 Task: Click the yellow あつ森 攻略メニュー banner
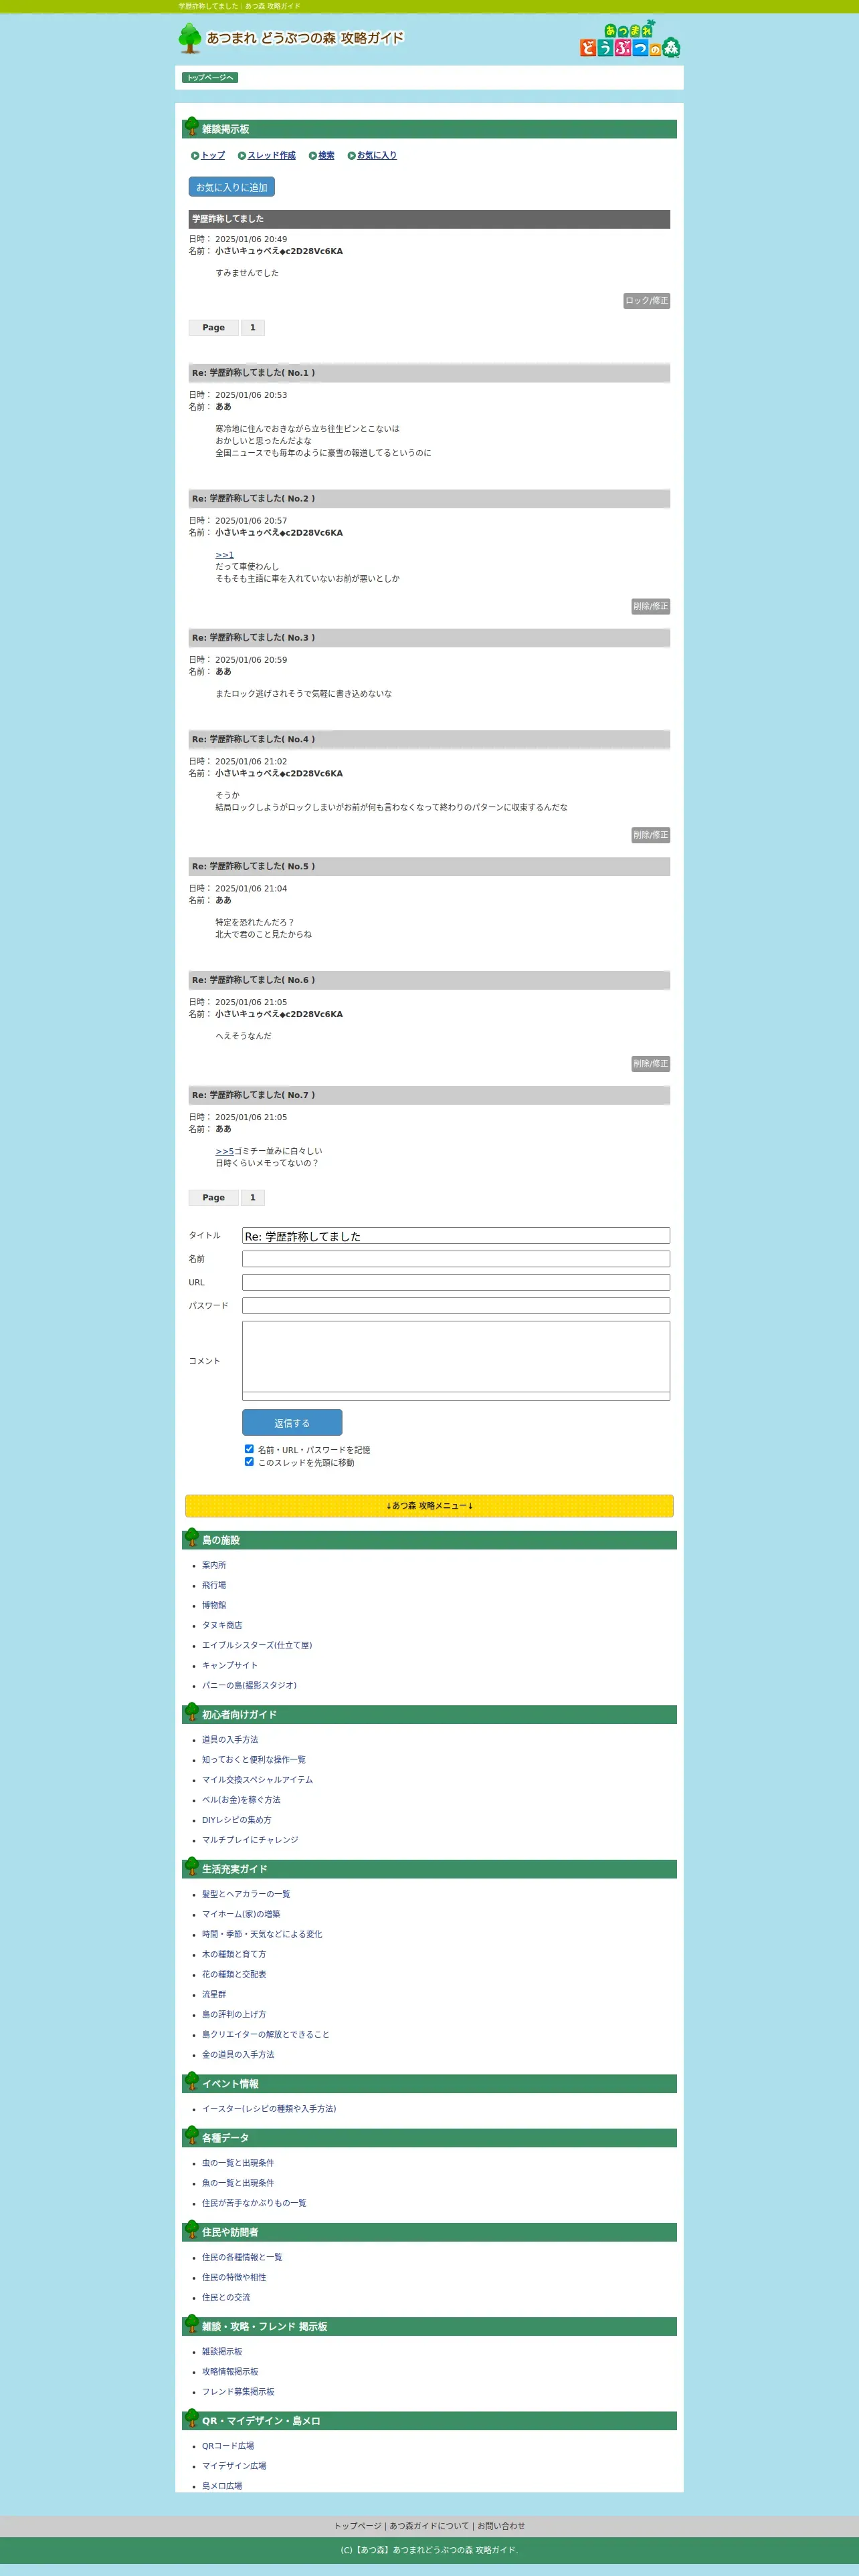click(429, 1506)
